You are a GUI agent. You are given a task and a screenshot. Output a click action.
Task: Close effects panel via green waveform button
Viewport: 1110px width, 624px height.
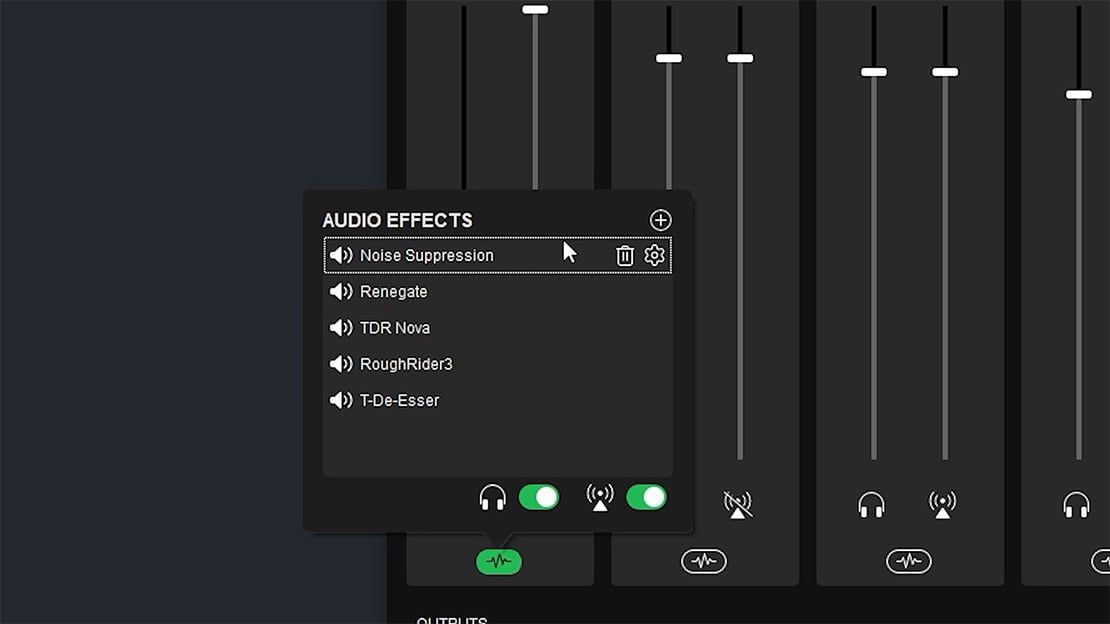(498, 562)
